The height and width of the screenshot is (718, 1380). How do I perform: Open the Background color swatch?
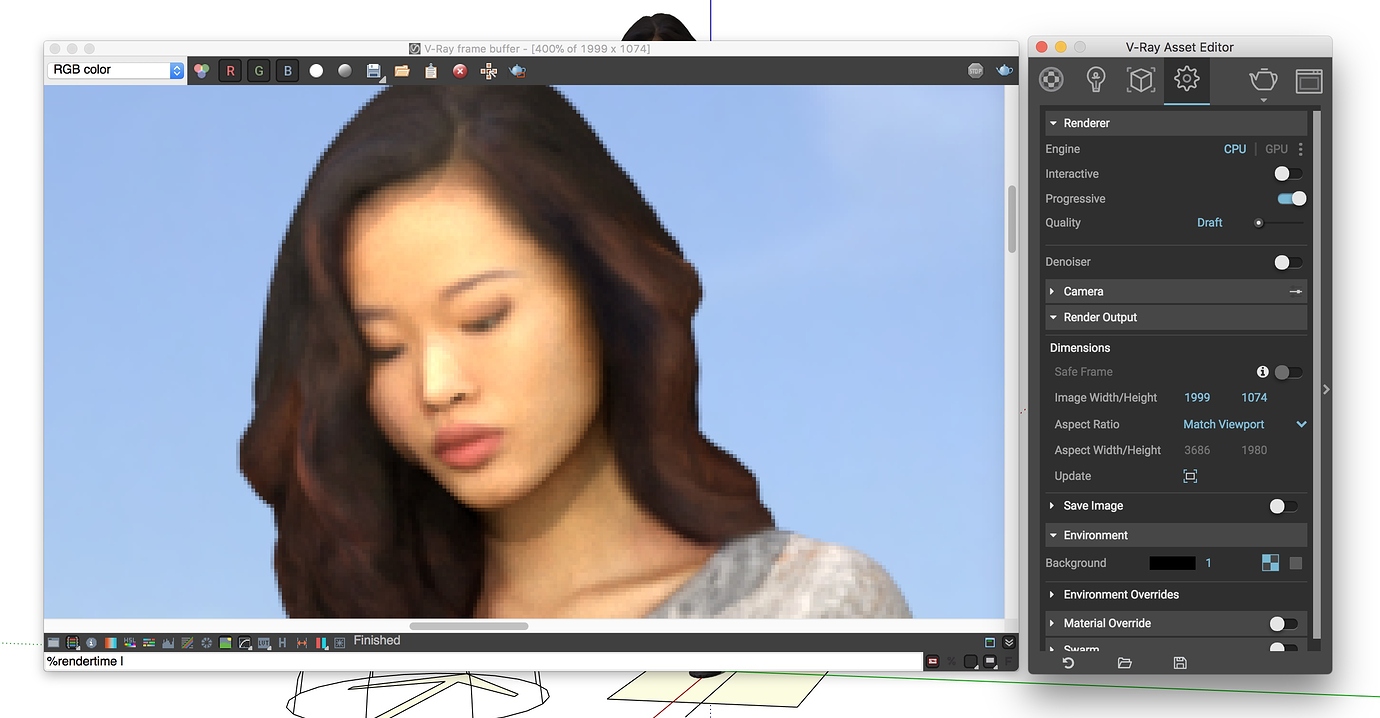[x=1171, y=562]
